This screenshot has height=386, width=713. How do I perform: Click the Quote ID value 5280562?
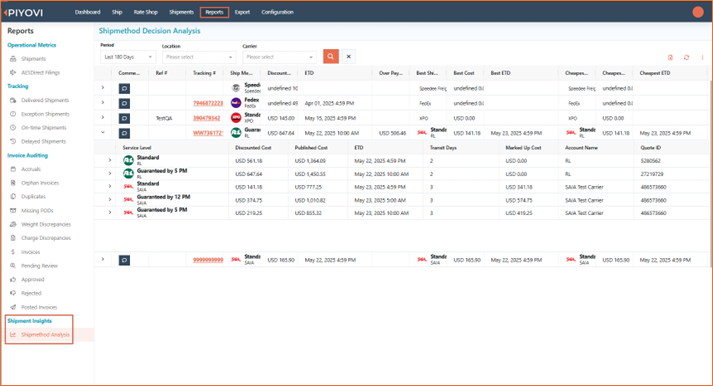[650, 160]
